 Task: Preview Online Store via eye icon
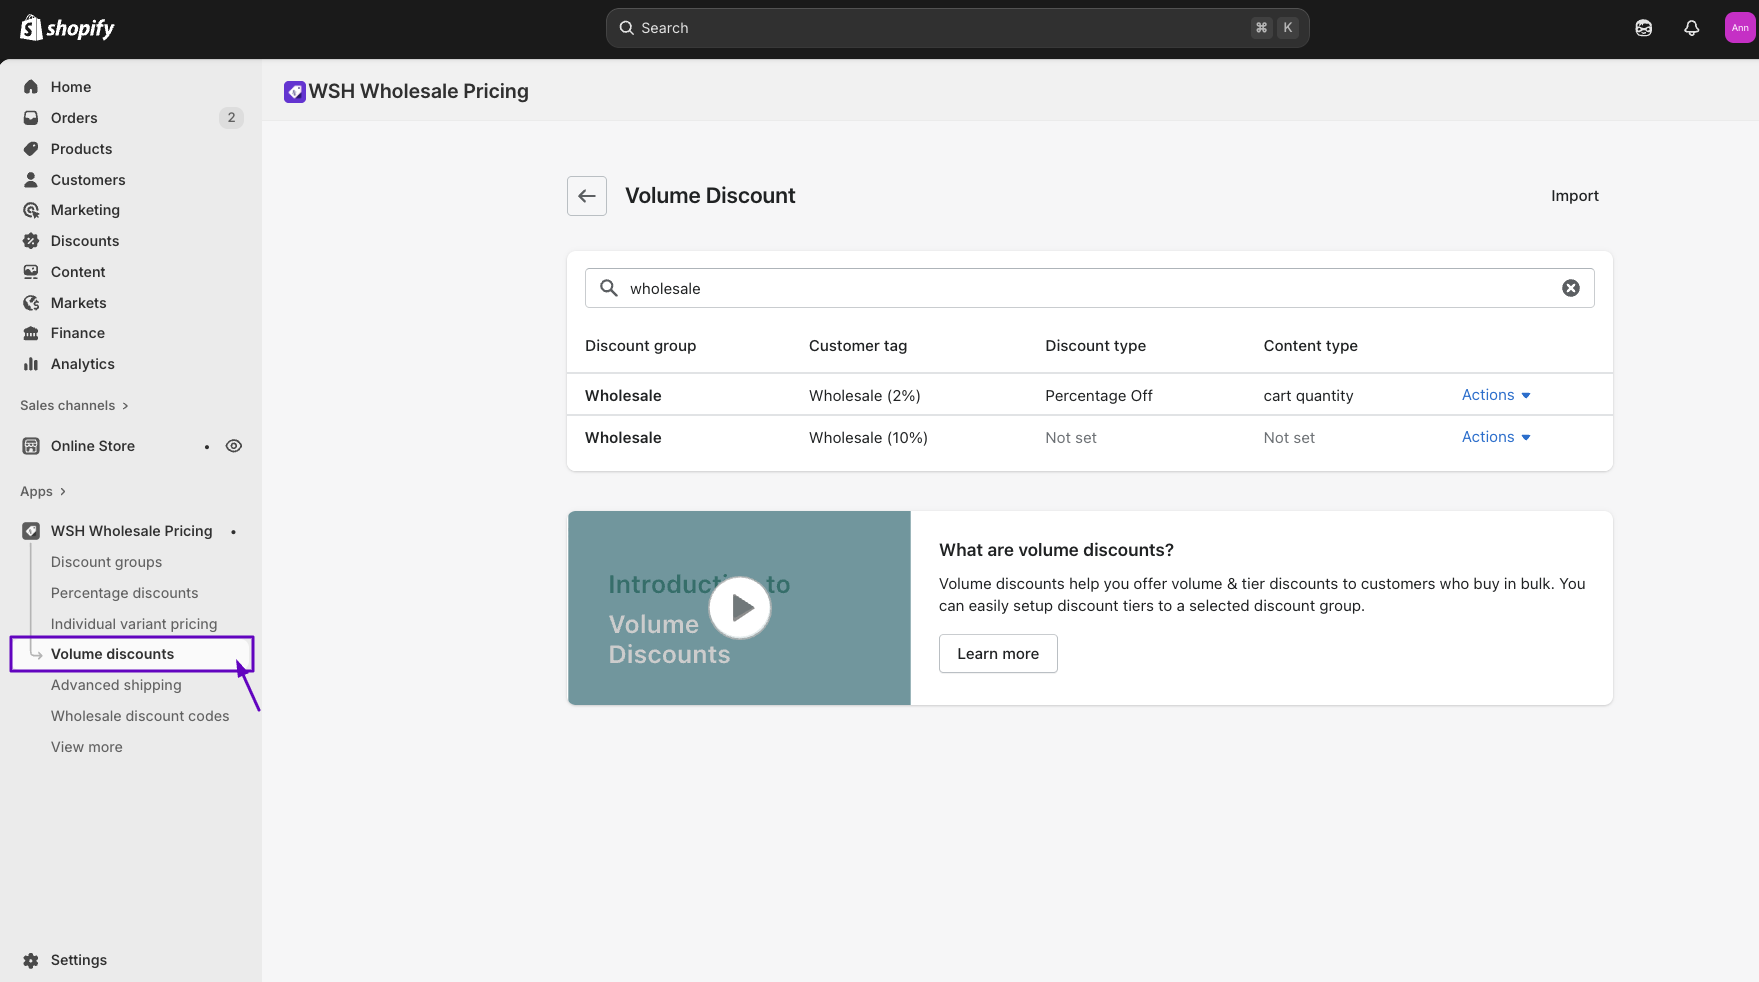234,446
